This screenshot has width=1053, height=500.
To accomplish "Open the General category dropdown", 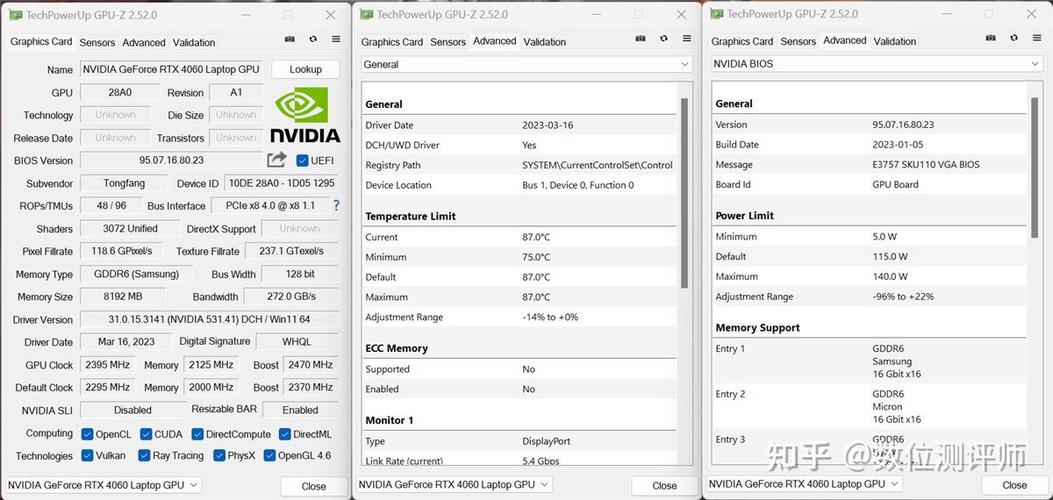I will coord(526,64).
